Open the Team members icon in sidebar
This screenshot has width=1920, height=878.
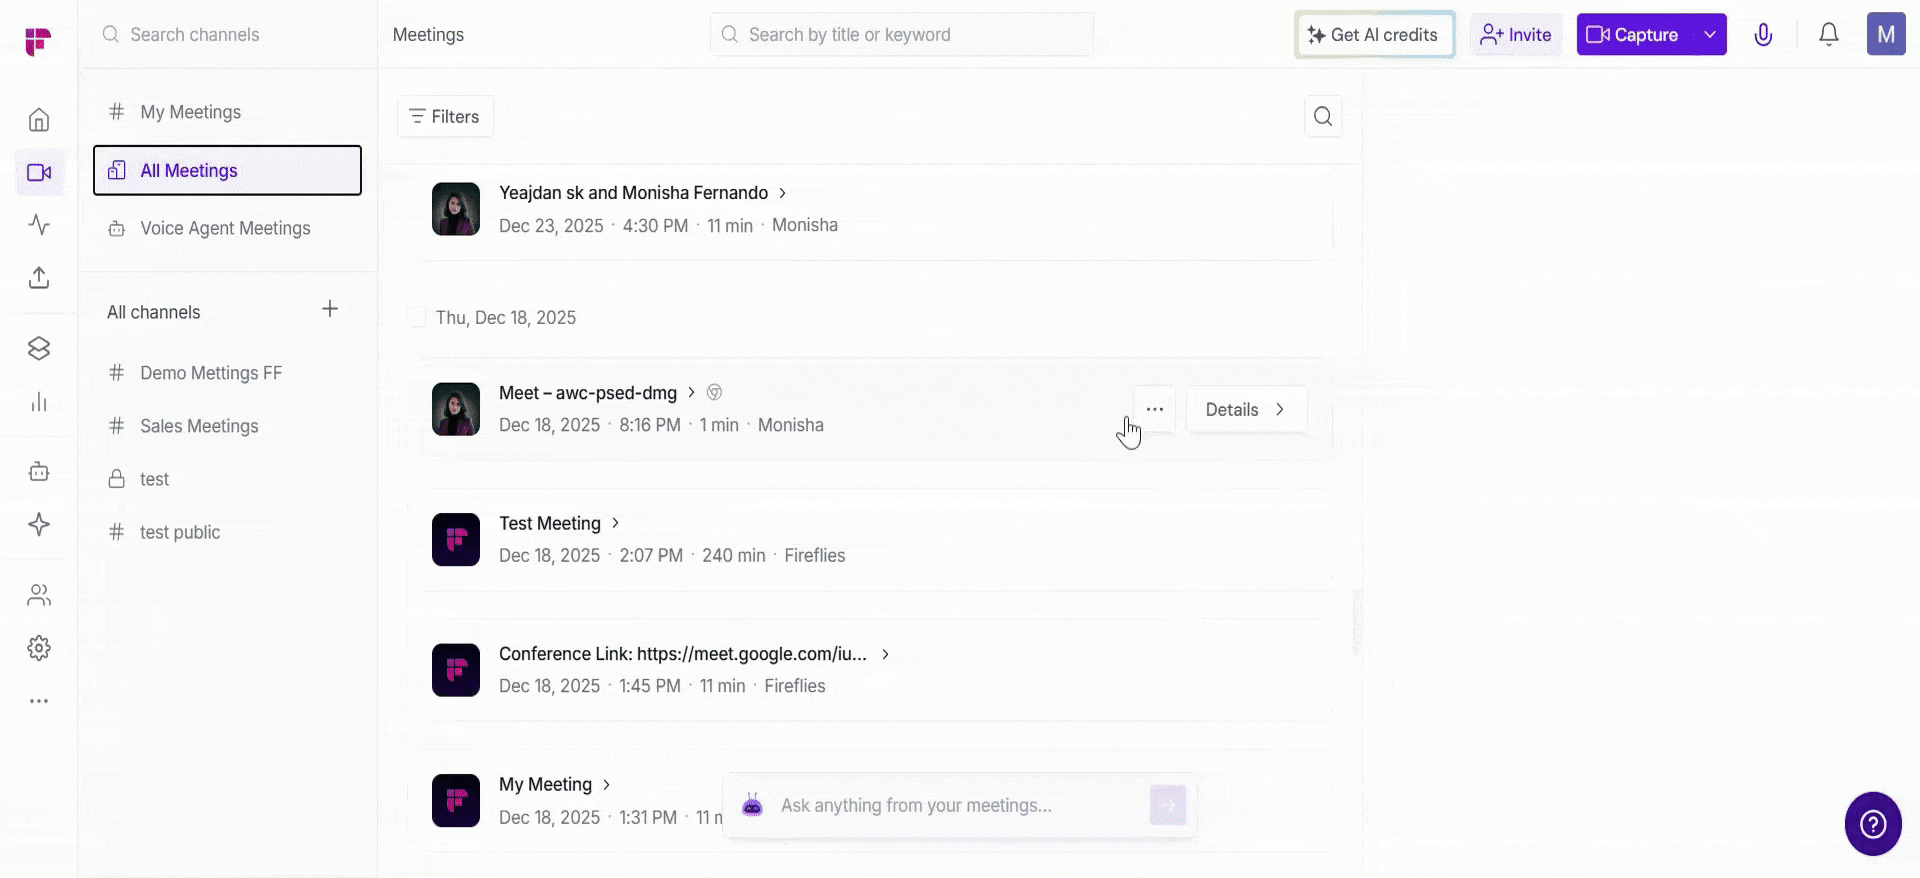(39, 596)
